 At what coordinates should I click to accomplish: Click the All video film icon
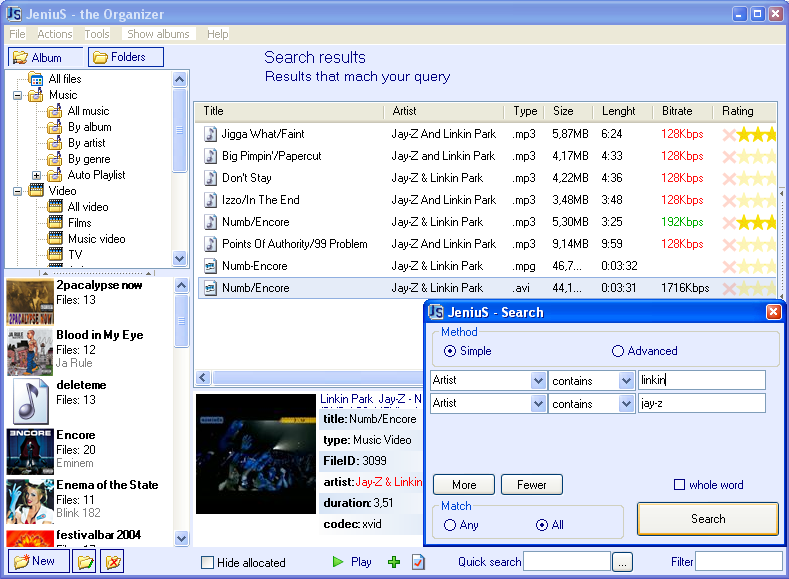click(55, 207)
